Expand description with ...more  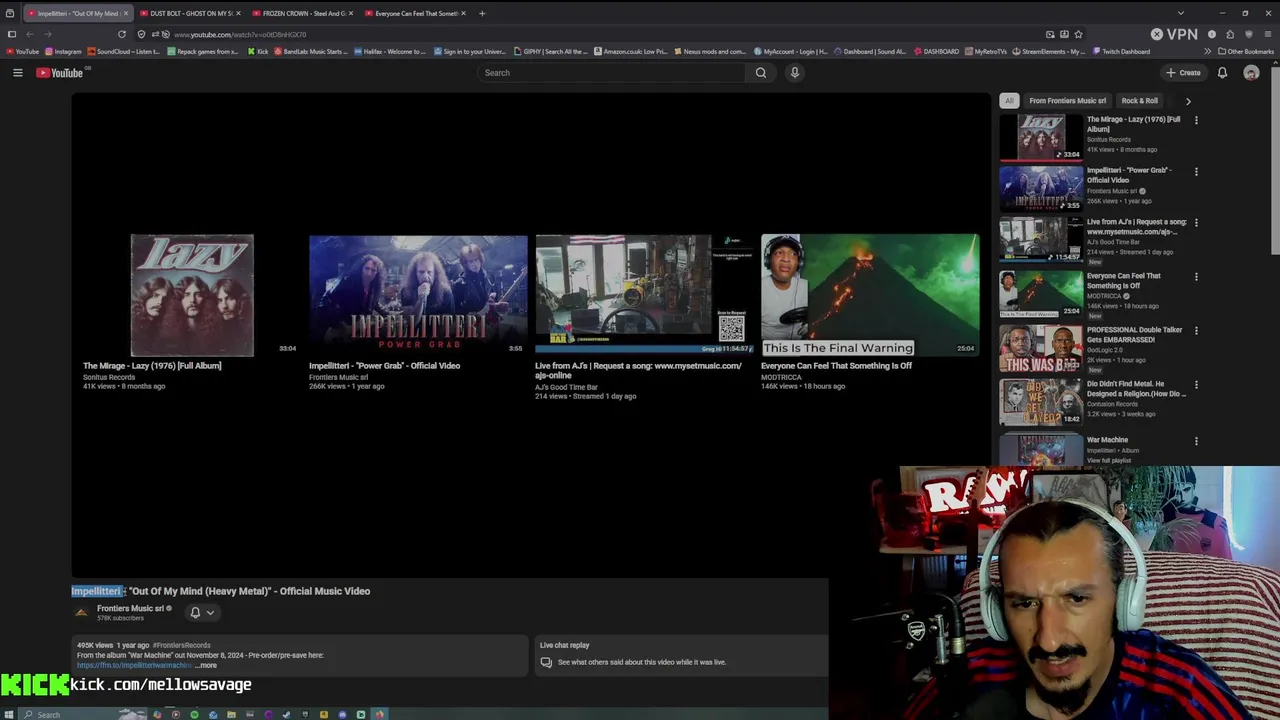(206, 665)
